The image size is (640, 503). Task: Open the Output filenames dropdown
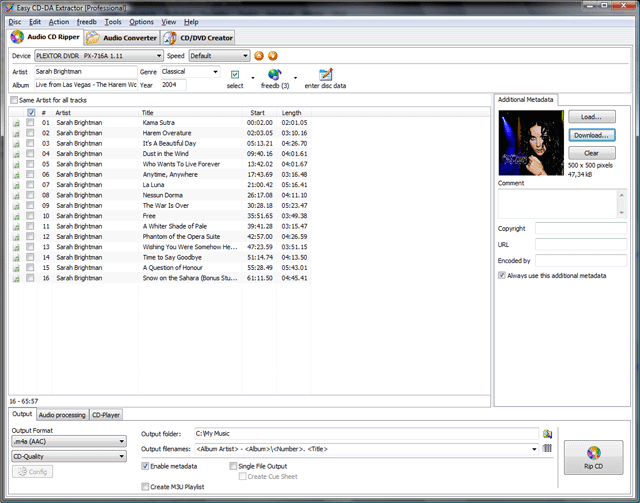coord(534,449)
